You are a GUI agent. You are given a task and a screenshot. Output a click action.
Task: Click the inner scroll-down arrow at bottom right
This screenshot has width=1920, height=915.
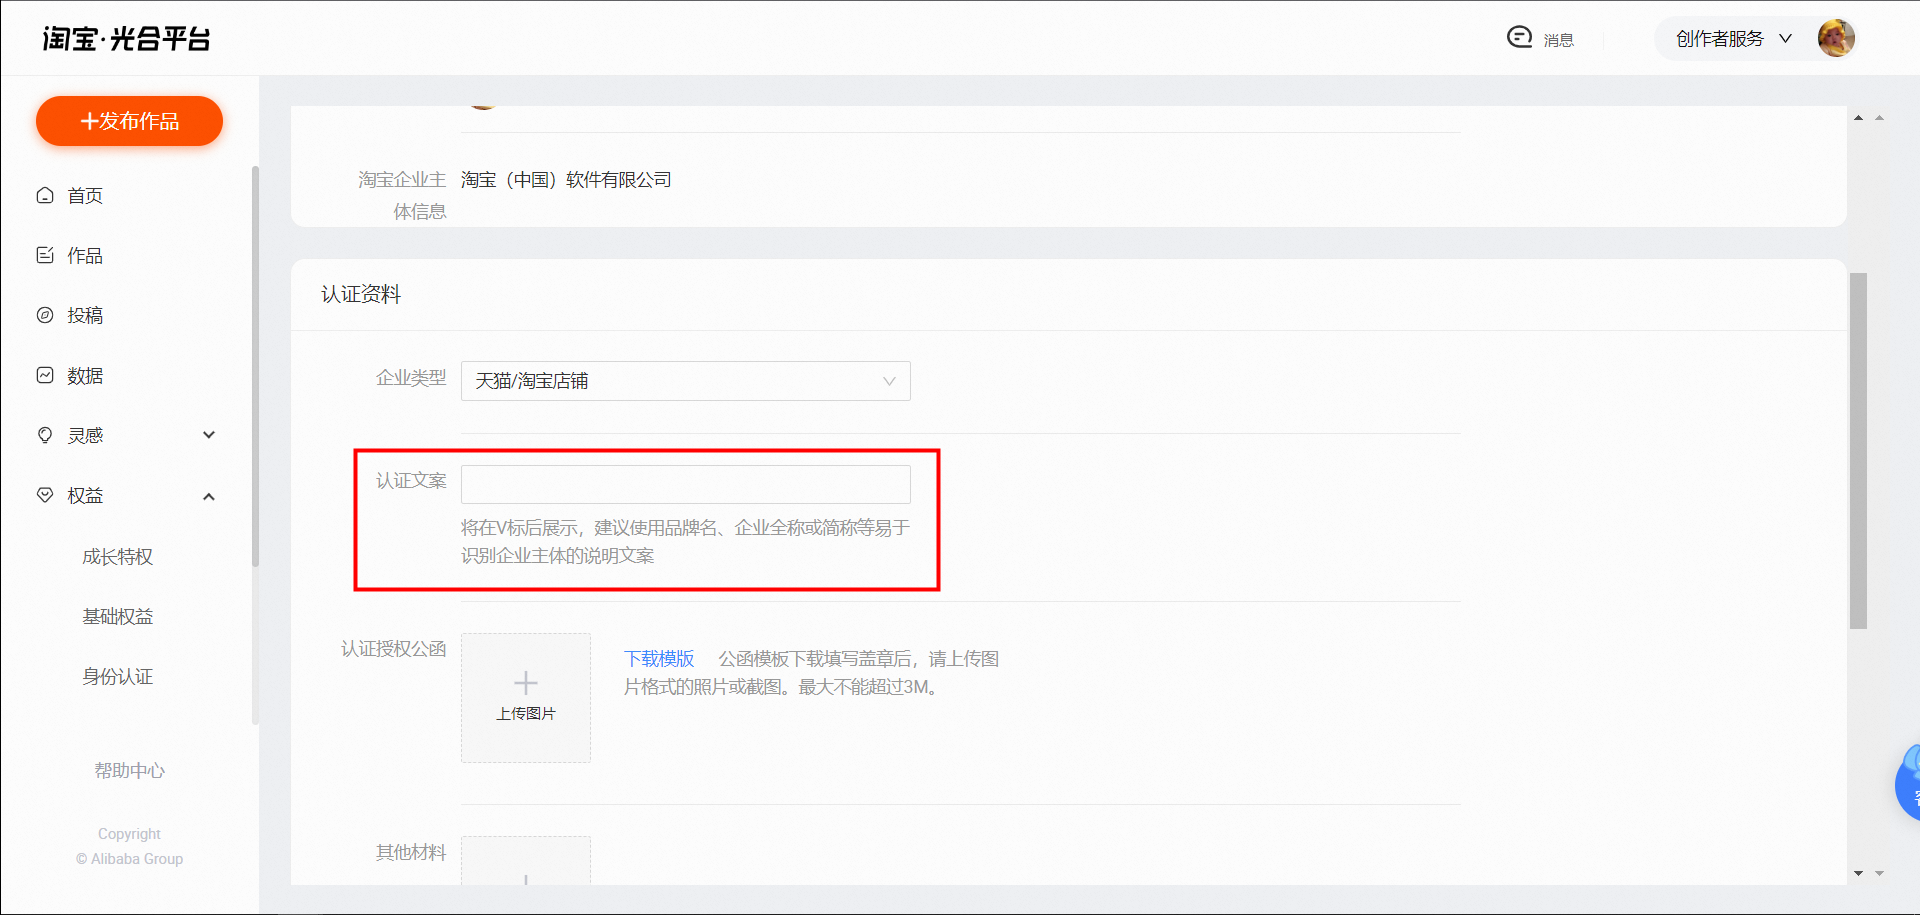tap(1858, 873)
